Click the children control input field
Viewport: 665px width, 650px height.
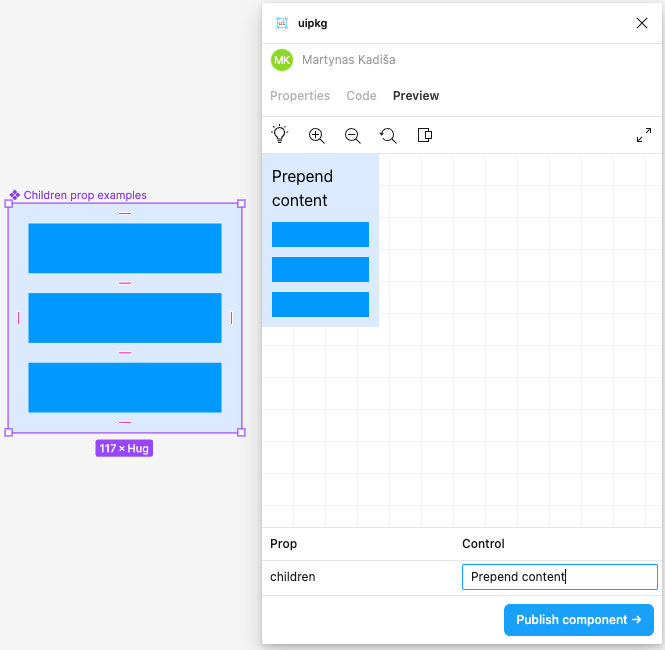(x=559, y=577)
